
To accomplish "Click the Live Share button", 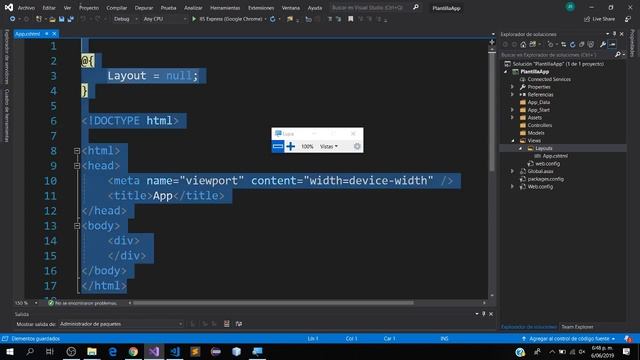I will 599,19.
